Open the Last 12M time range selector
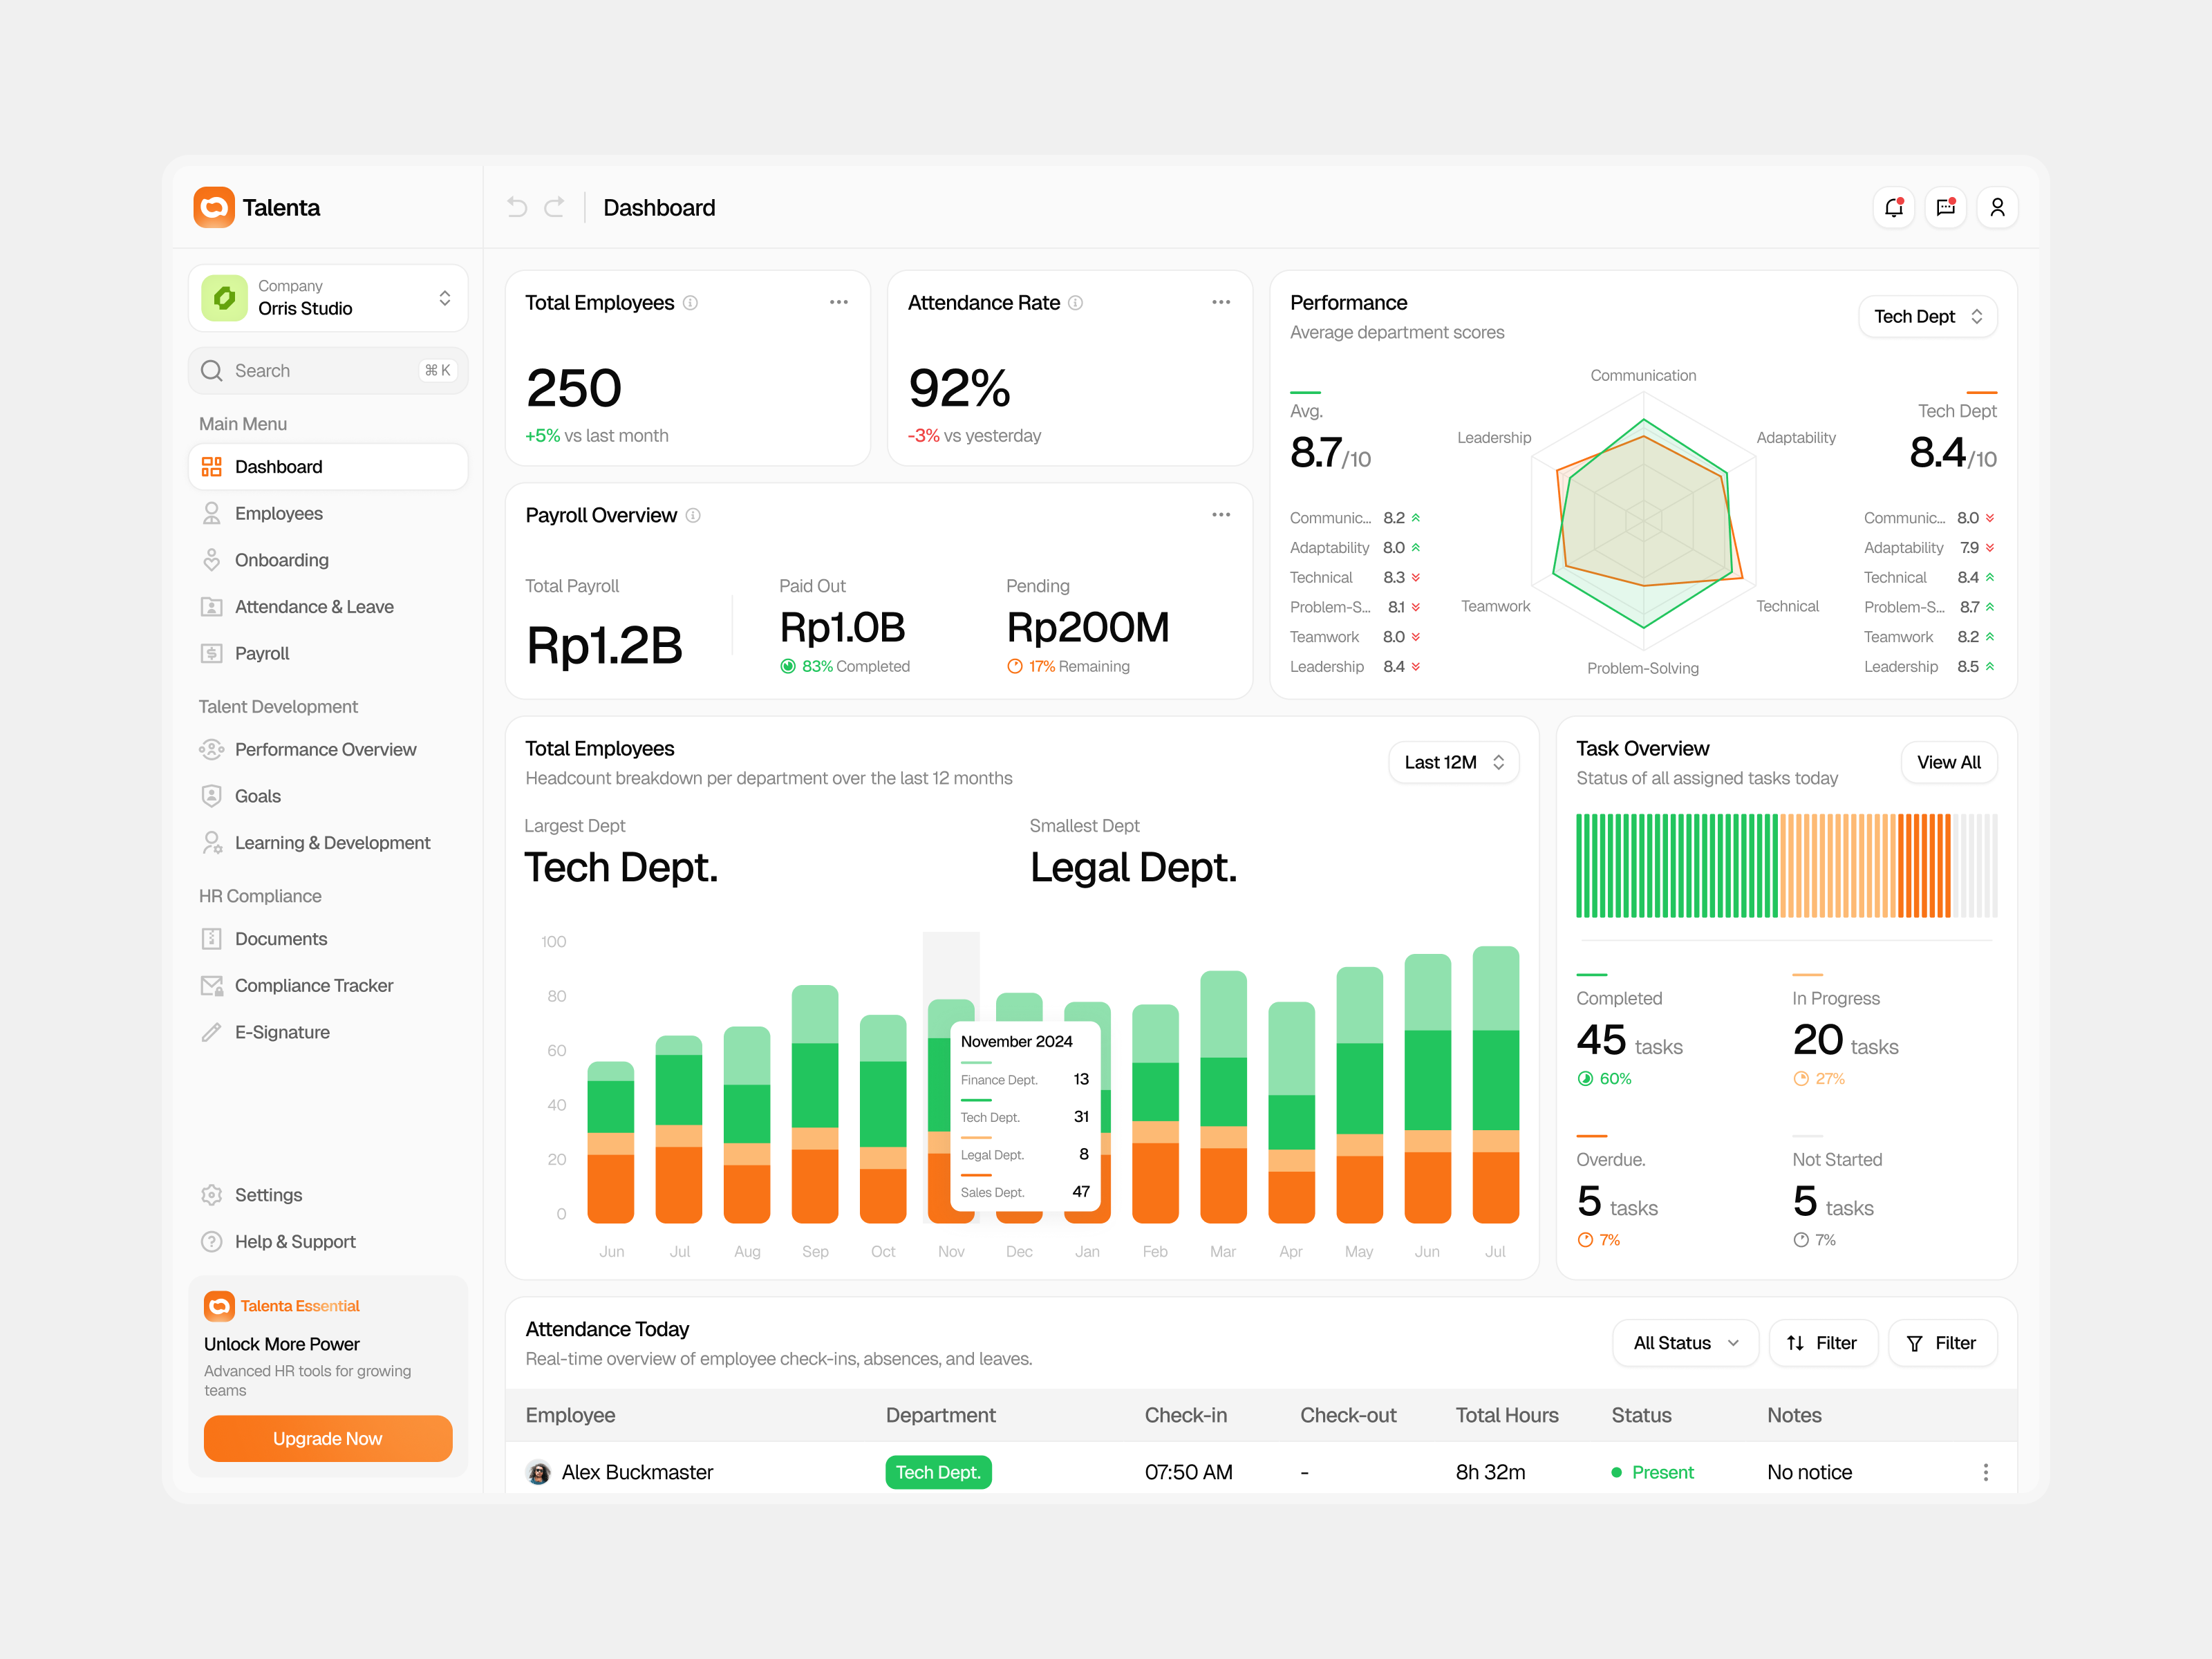 point(1453,762)
